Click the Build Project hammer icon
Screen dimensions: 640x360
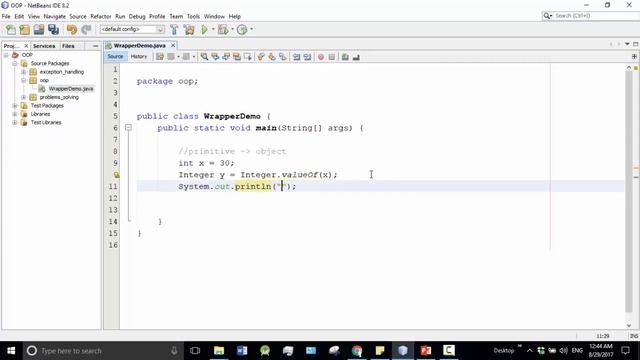pyautogui.click(x=174, y=29)
